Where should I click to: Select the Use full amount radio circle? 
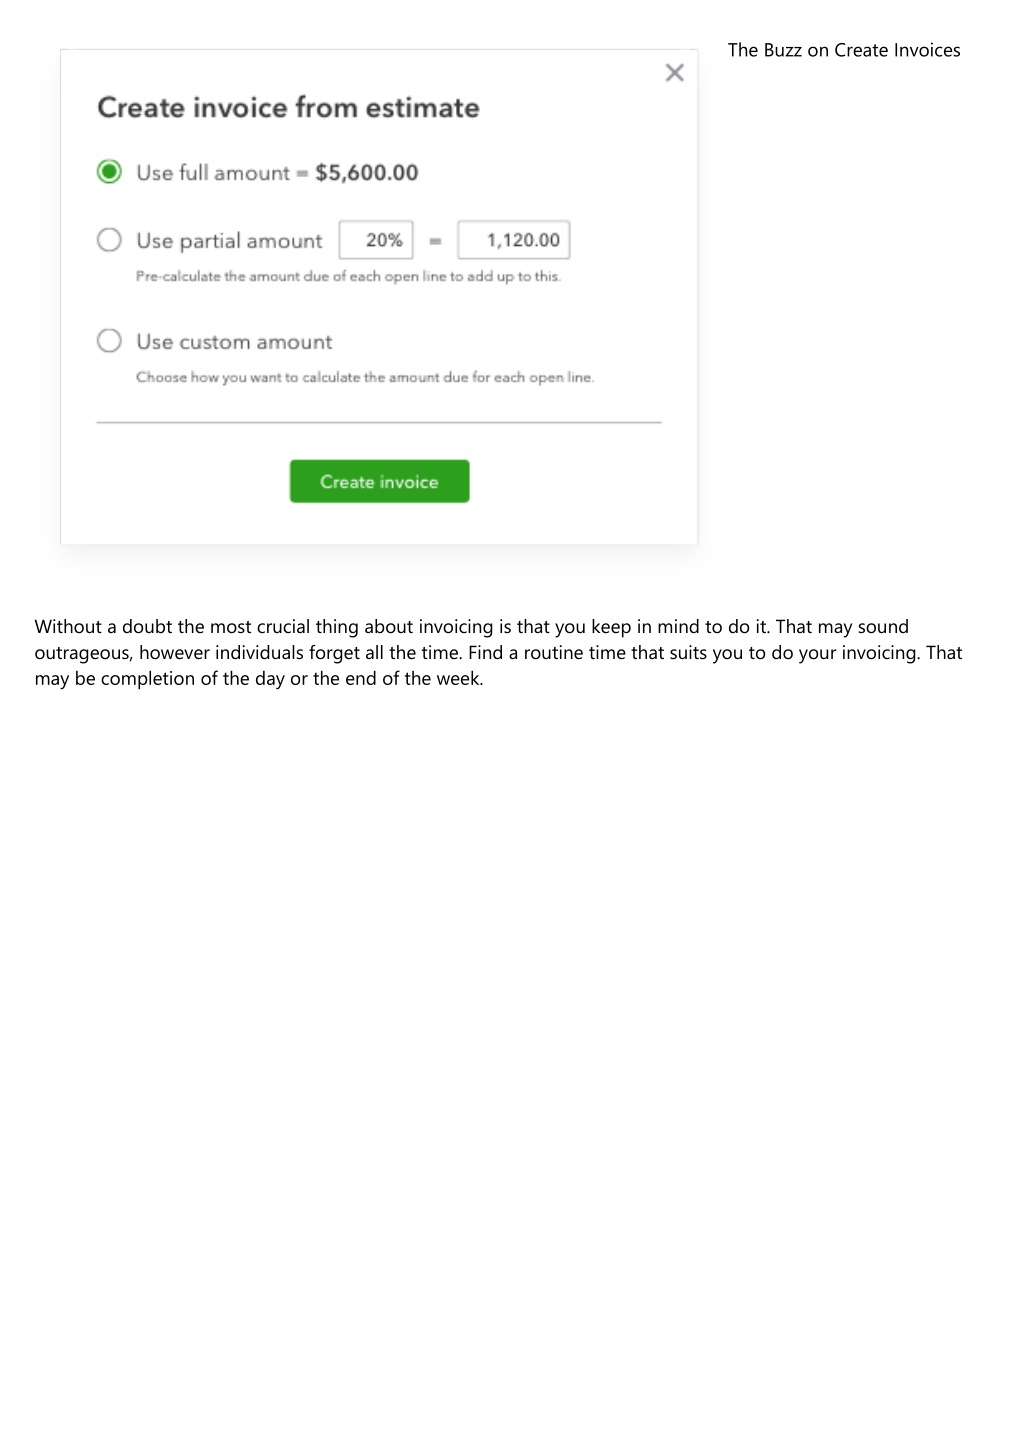tap(109, 172)
